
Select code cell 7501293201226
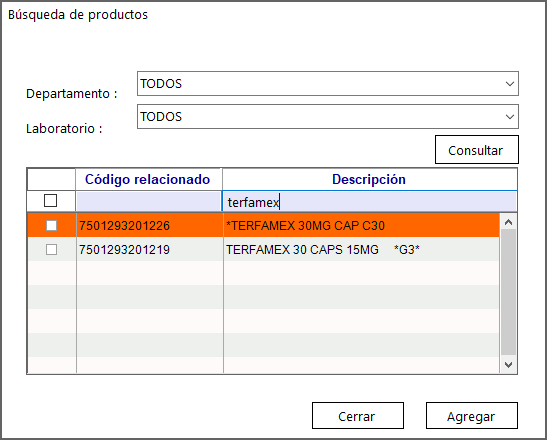coord(149,225)
